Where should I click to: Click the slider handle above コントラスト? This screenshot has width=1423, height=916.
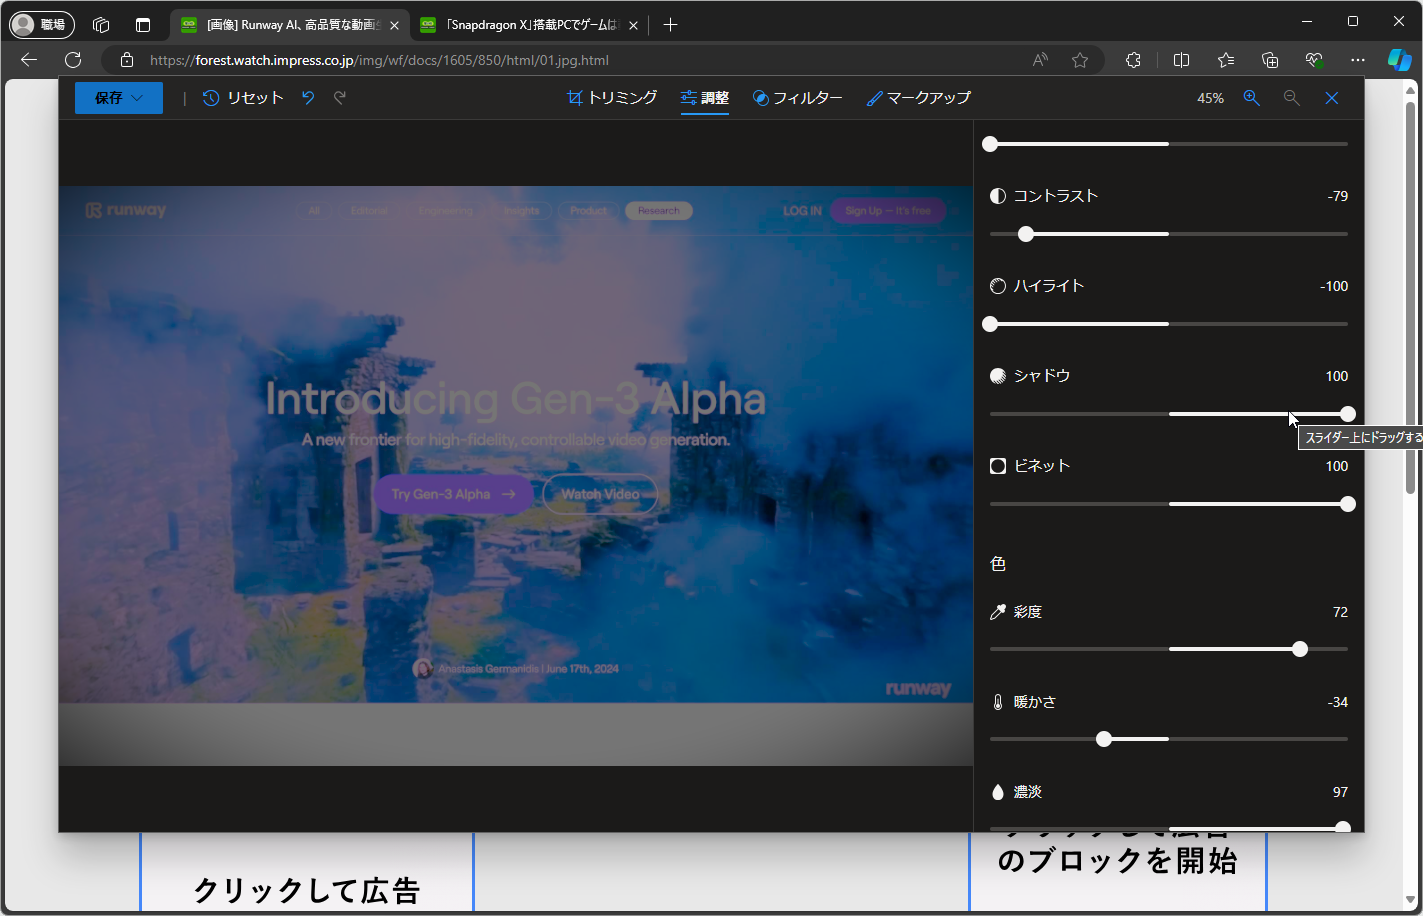click(x=990, y=144)
